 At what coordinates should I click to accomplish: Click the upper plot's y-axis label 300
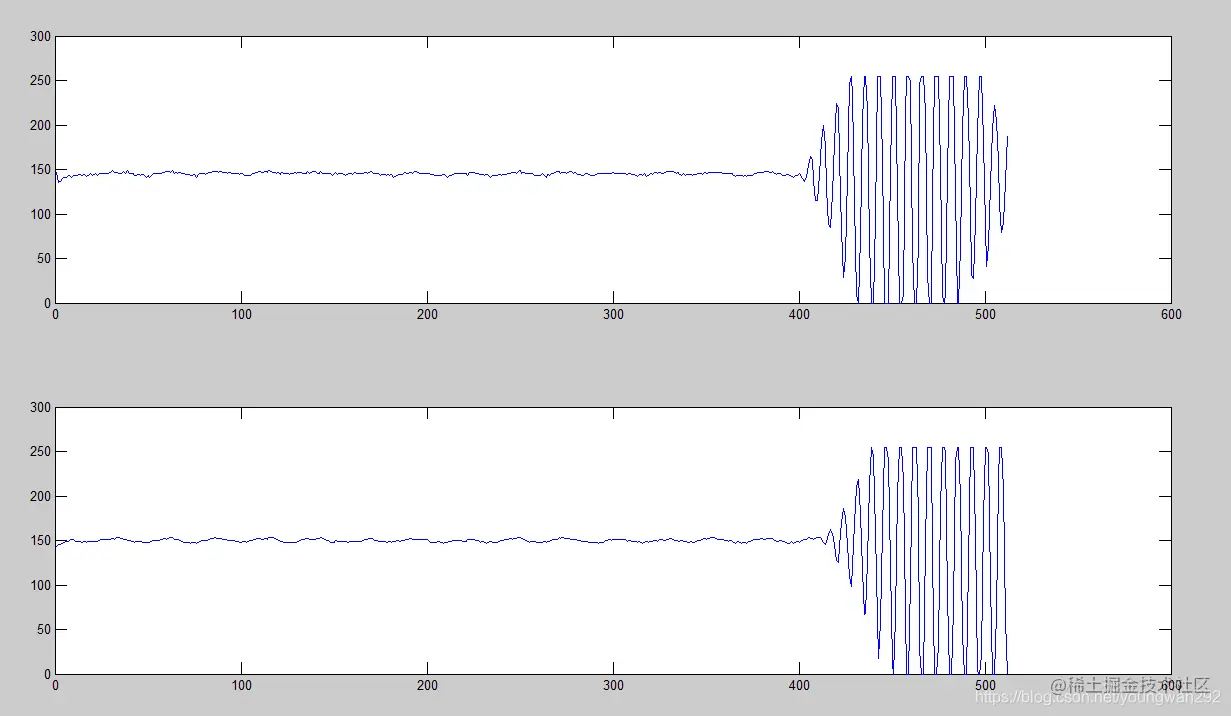tap(40, 37)
